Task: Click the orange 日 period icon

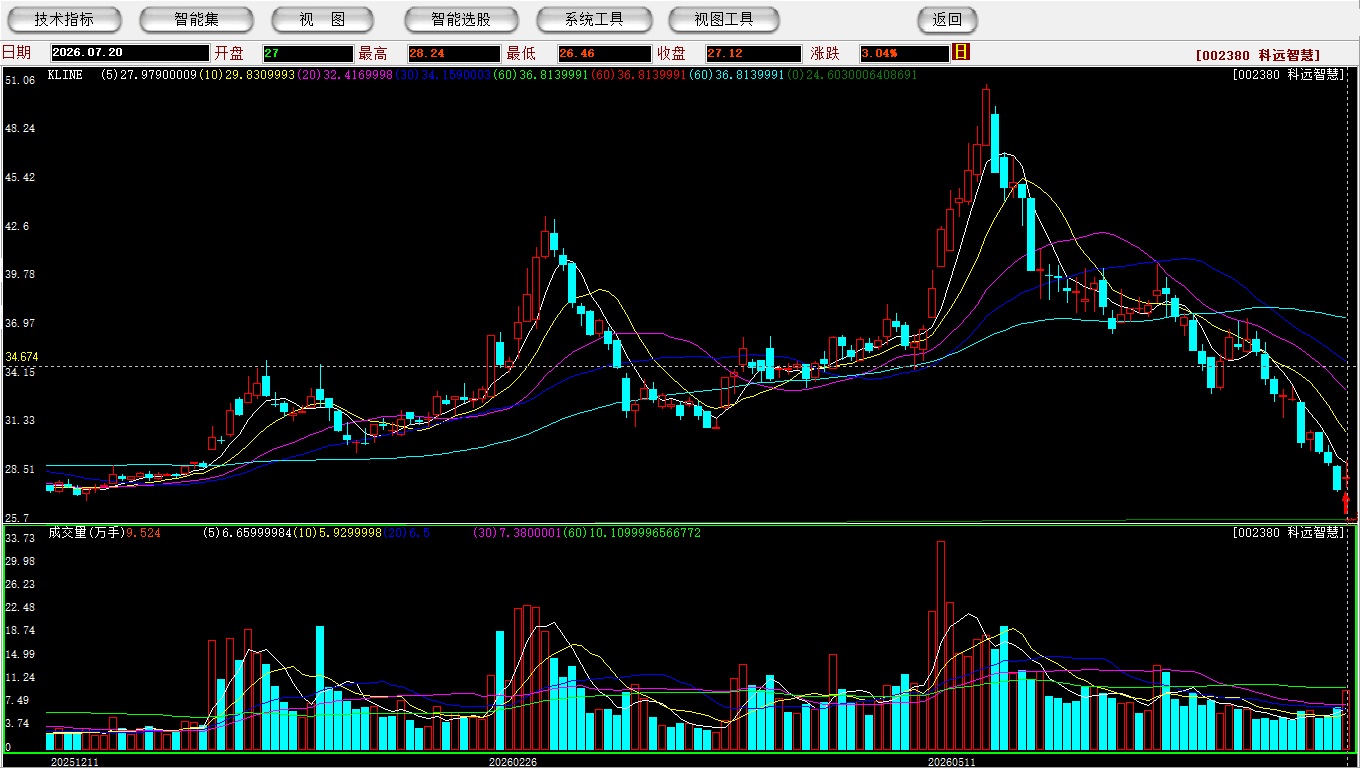Action: (x=961, y=52)
